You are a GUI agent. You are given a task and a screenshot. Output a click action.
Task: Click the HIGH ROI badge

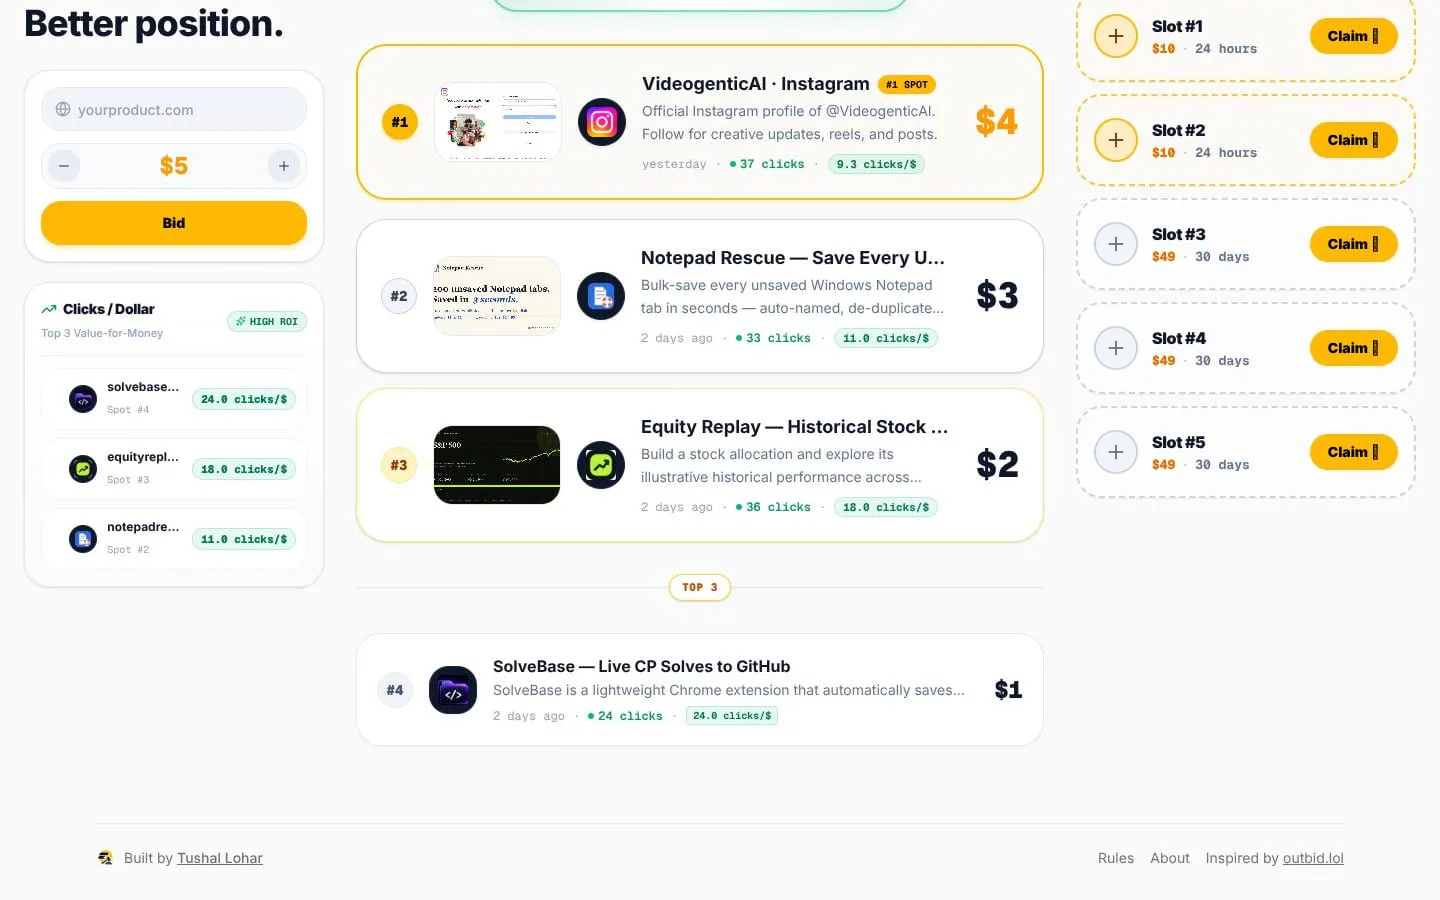coord(267,322)
